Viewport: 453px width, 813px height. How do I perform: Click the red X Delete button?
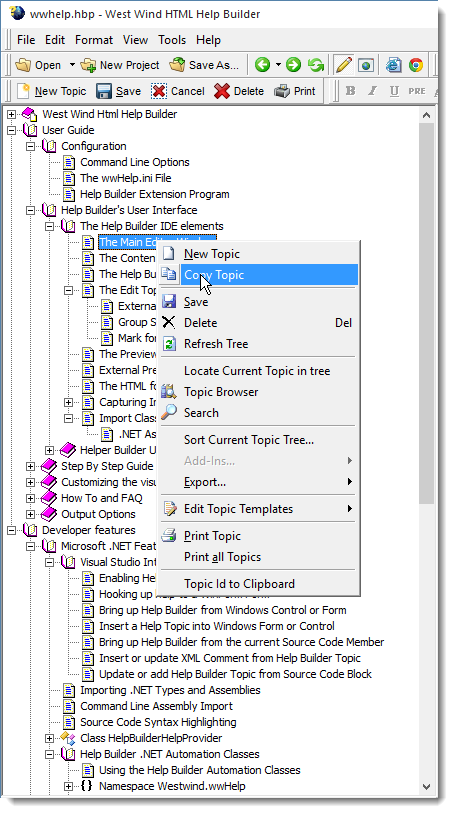(x=239, y=91)
